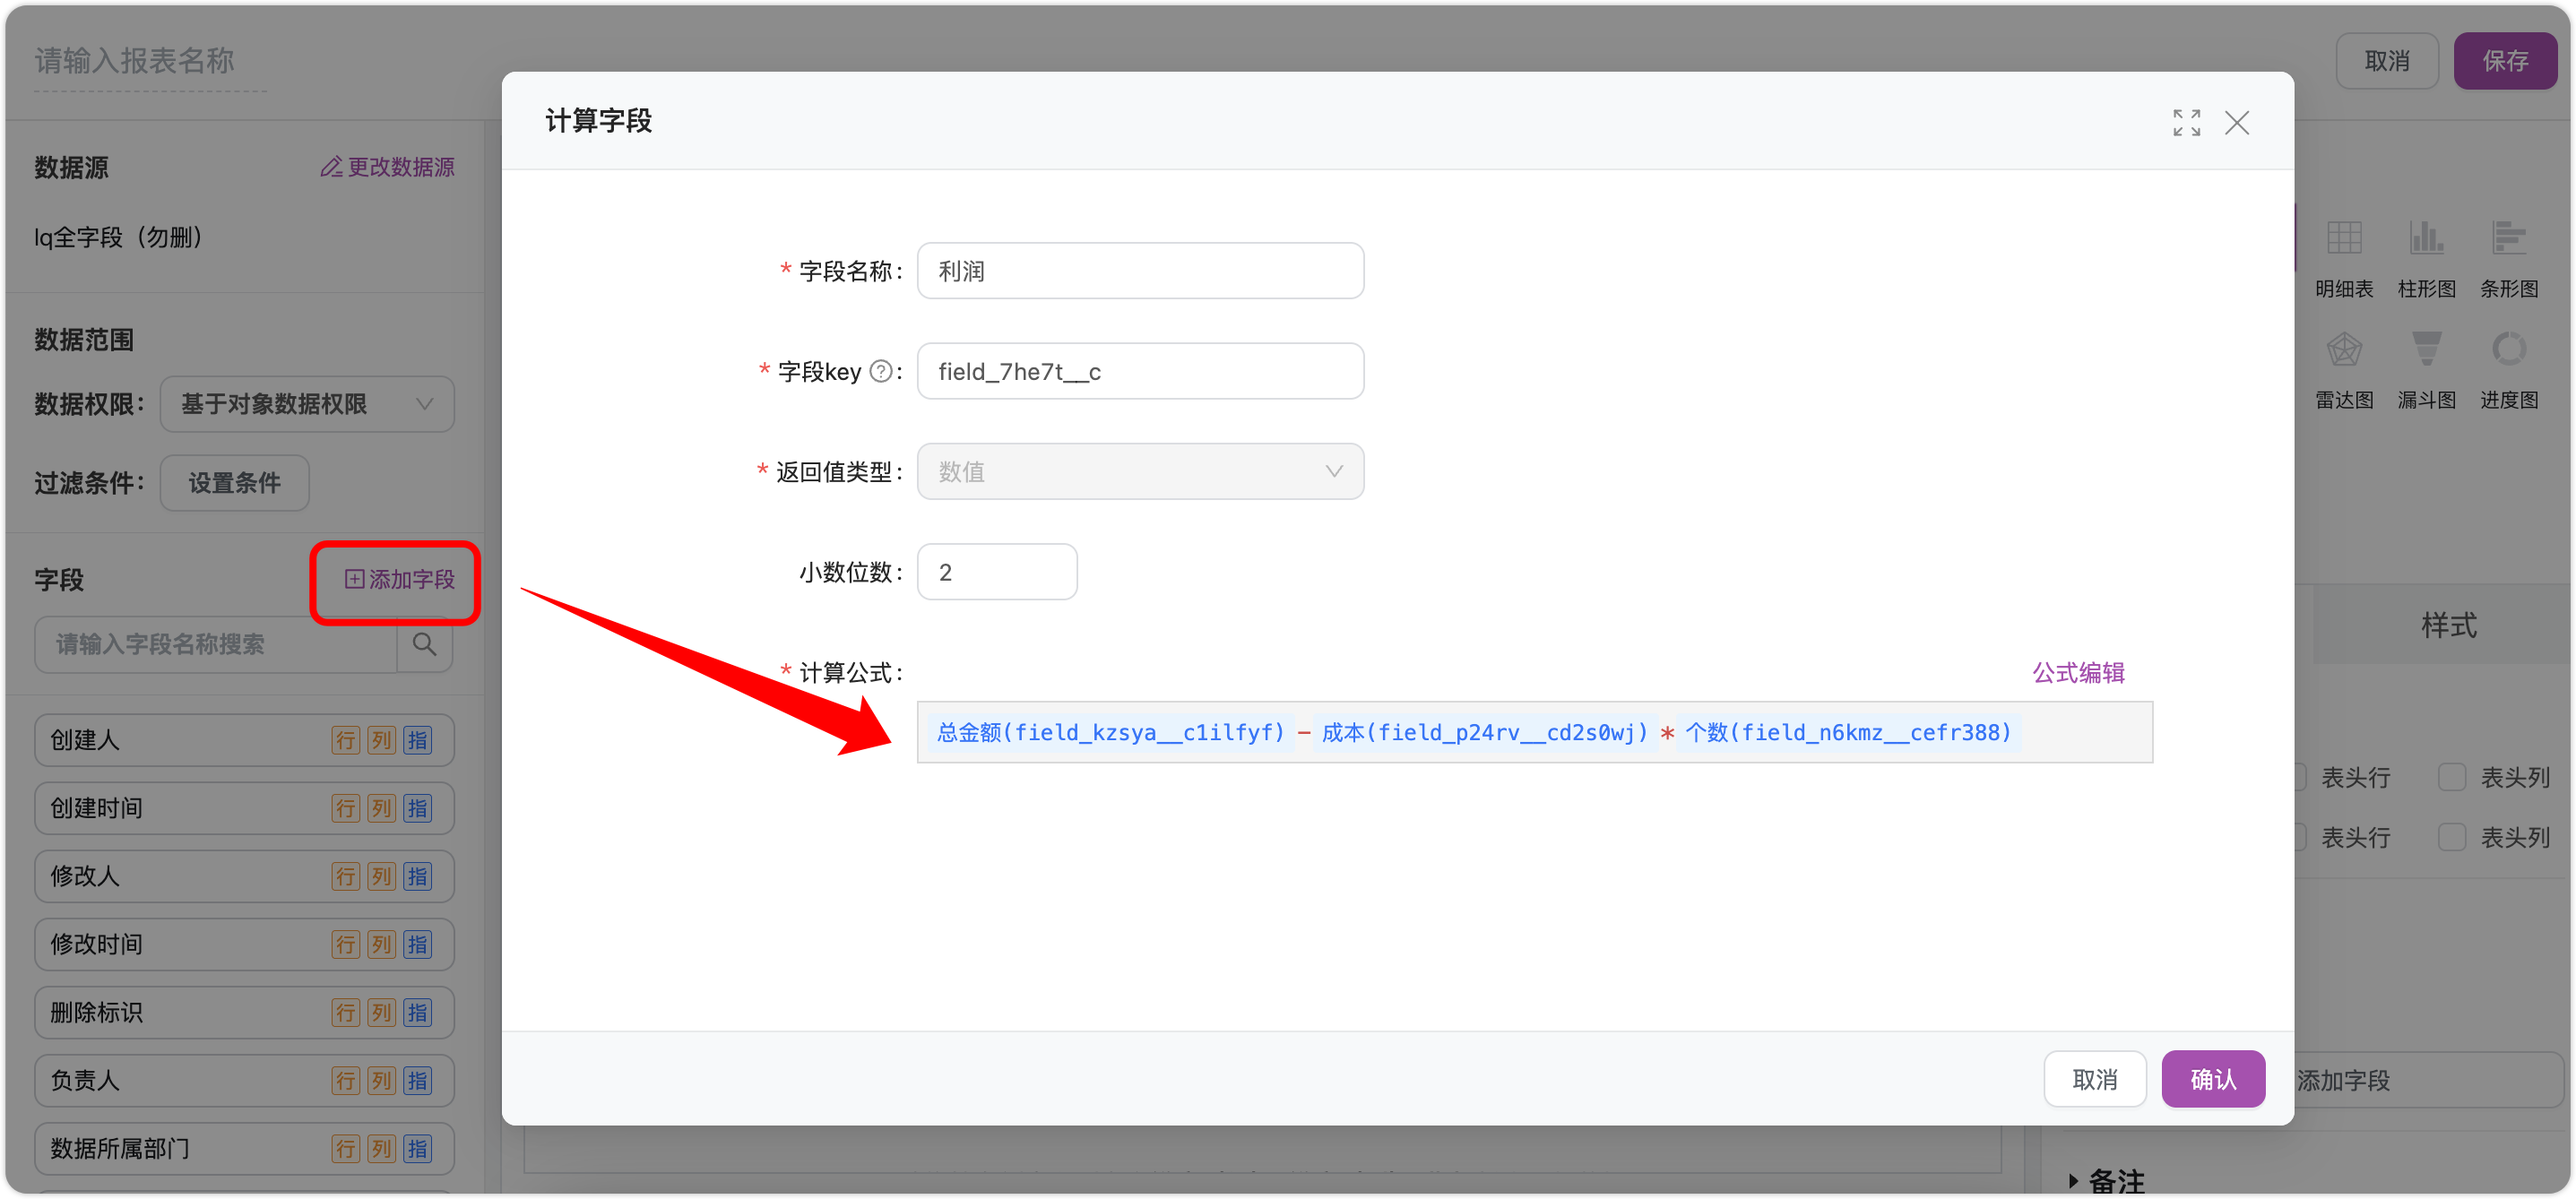
Task: Click the 成本 token in formula
Action: point(1484,732)
